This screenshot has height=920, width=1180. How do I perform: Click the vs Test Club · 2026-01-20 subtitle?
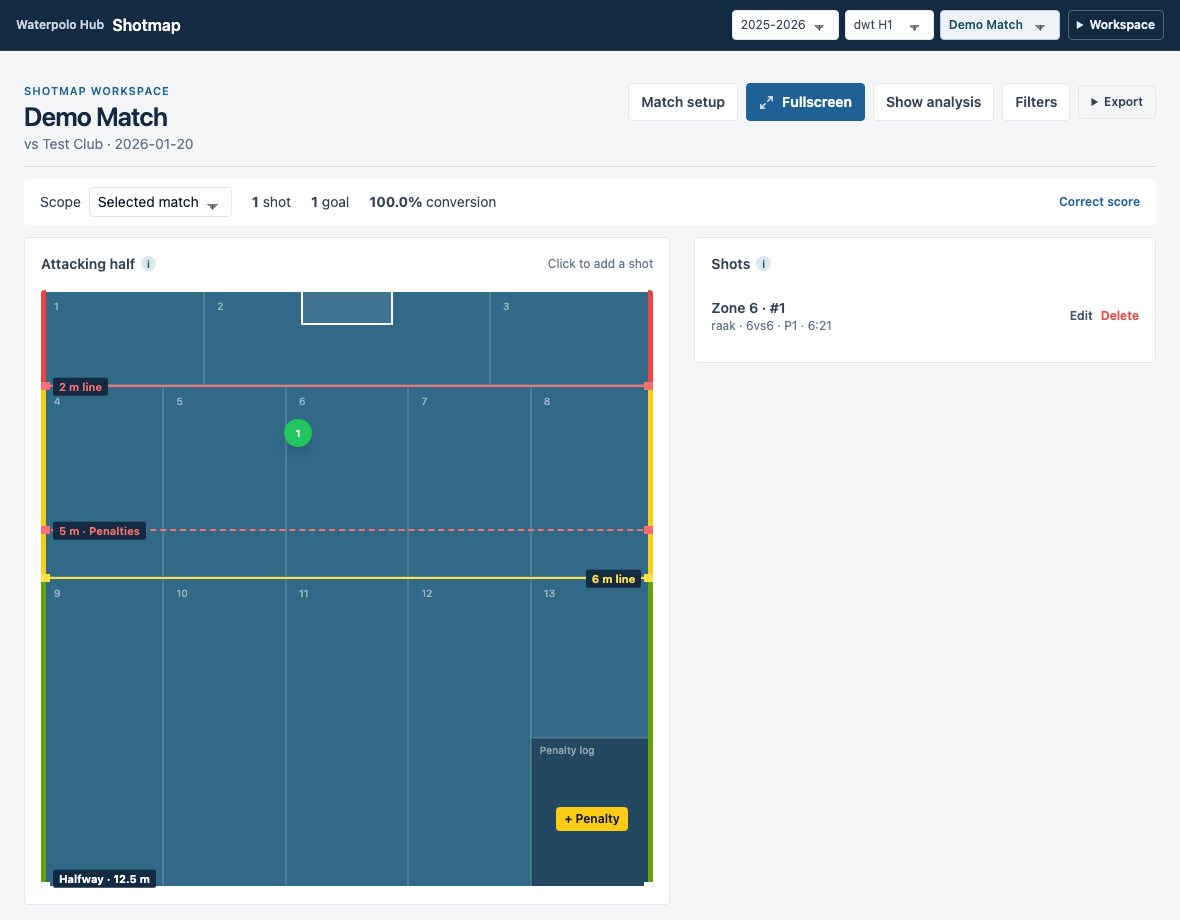tap(108, 144)
